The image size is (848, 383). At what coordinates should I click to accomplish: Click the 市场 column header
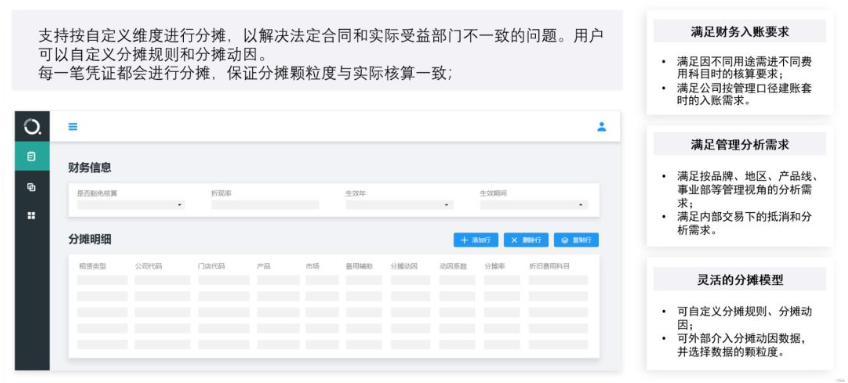pyautogui.click(x=312, y=266)
